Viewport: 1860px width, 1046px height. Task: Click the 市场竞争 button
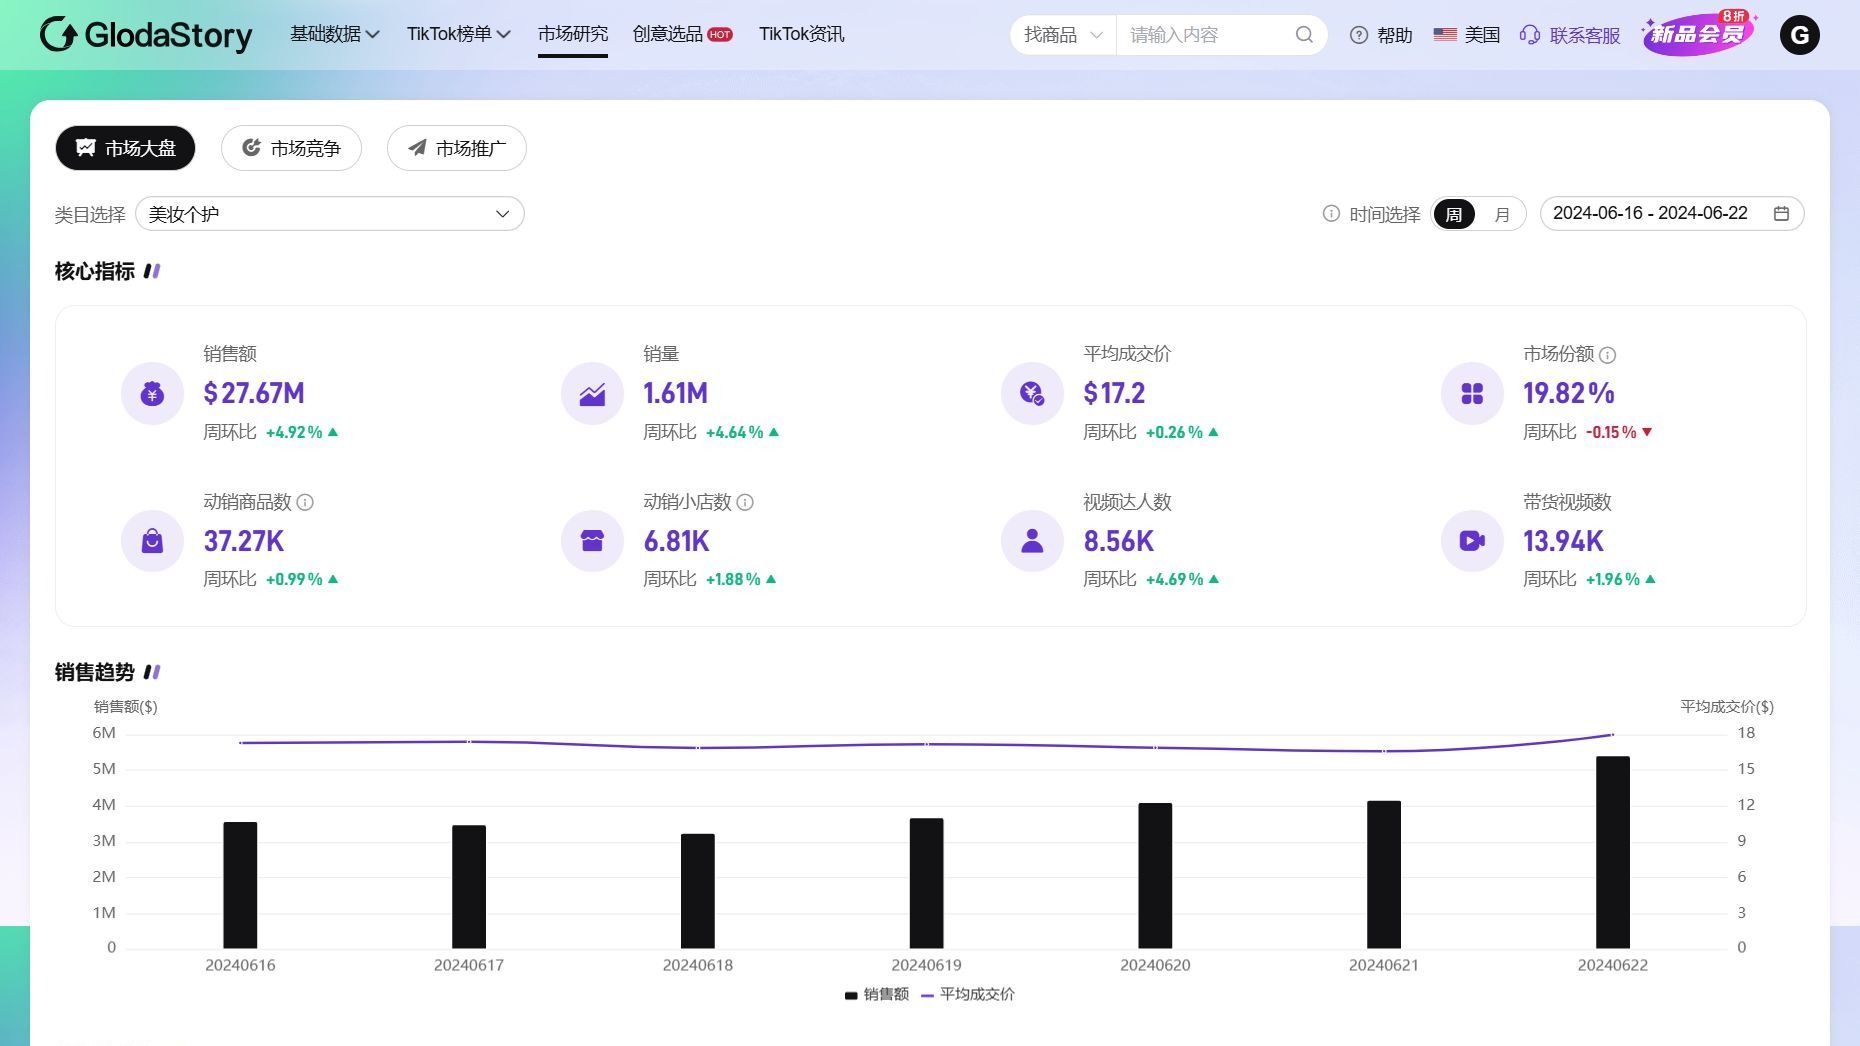coord(291,147)
